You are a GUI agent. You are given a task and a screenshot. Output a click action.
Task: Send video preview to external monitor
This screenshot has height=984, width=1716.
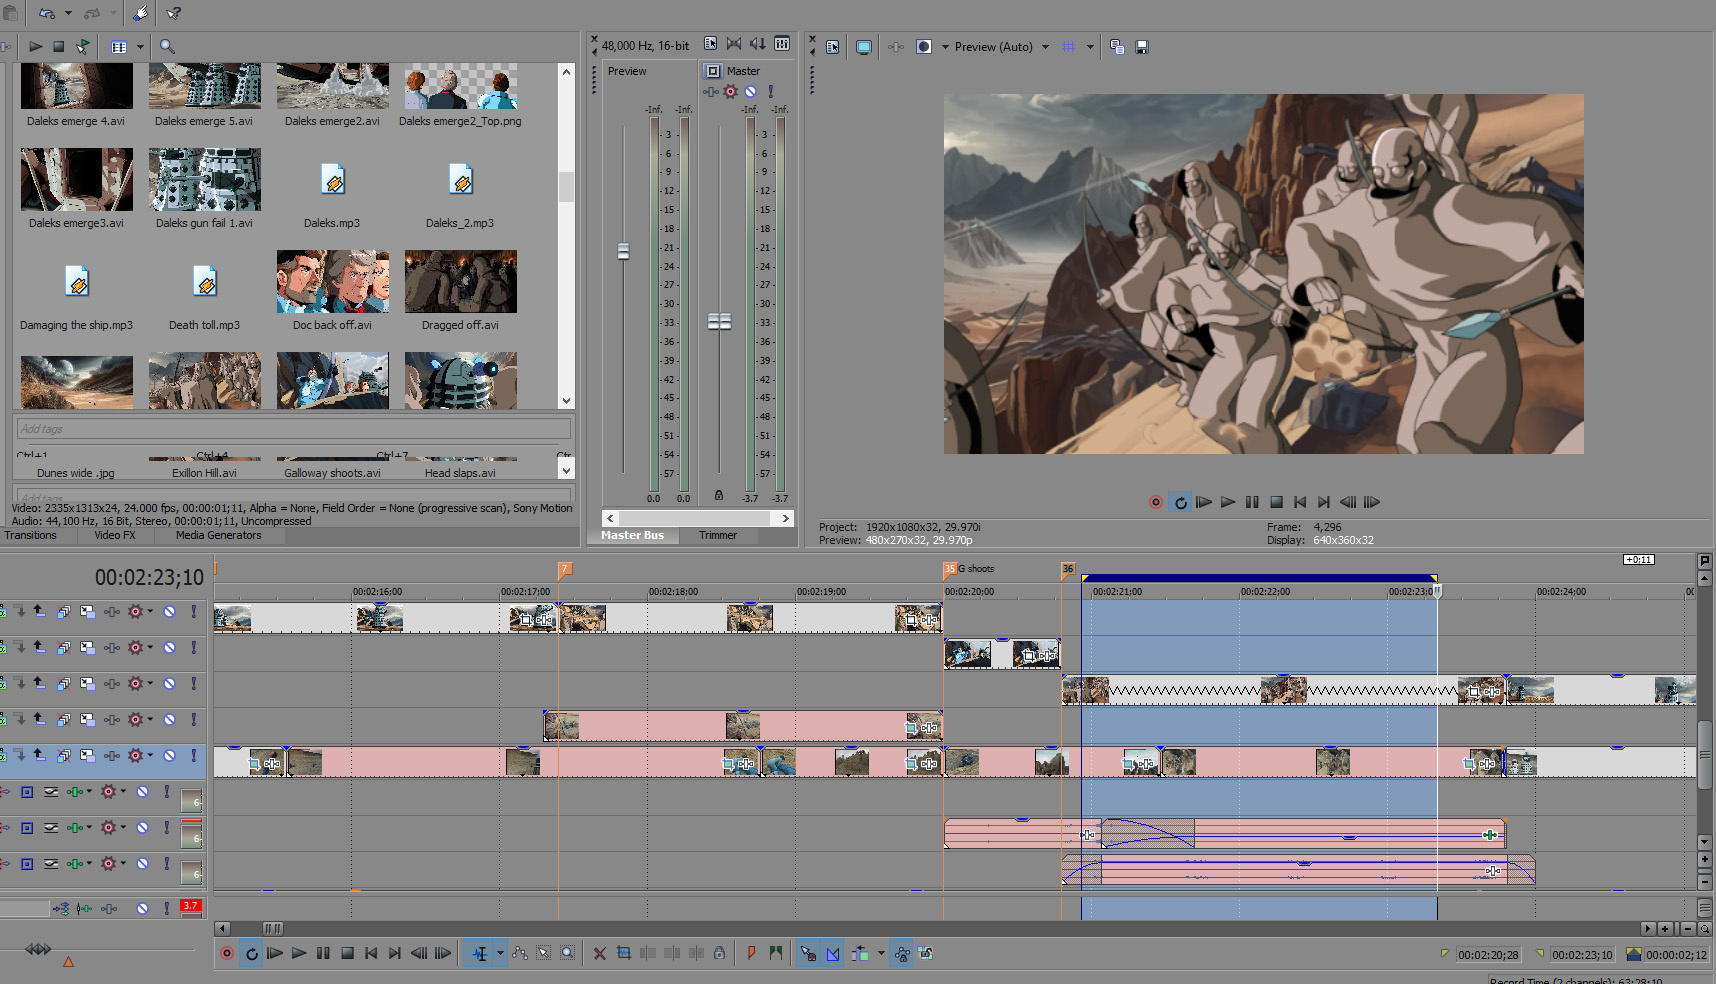click(x=864, y=47)
